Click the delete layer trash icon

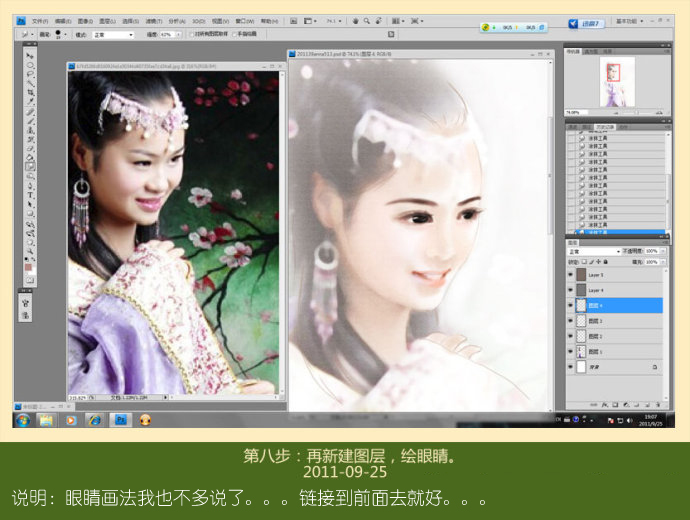658,405
